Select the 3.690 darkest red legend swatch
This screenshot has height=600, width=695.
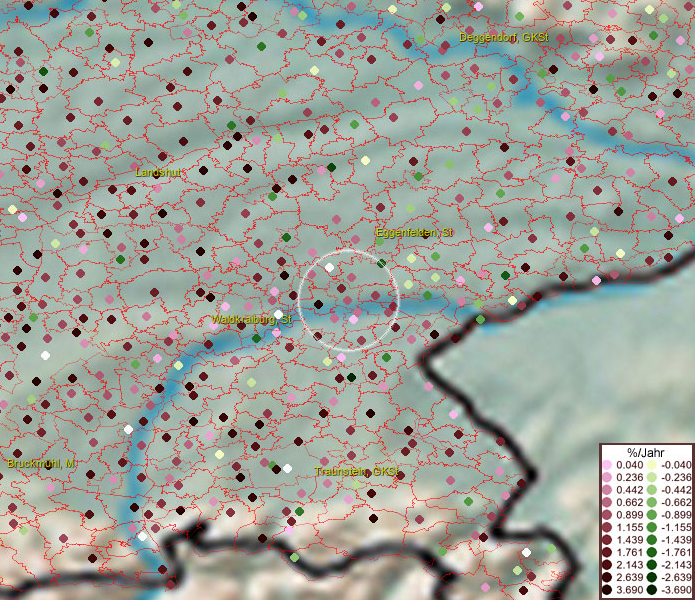pyautogui.click(x=610, y=591)
